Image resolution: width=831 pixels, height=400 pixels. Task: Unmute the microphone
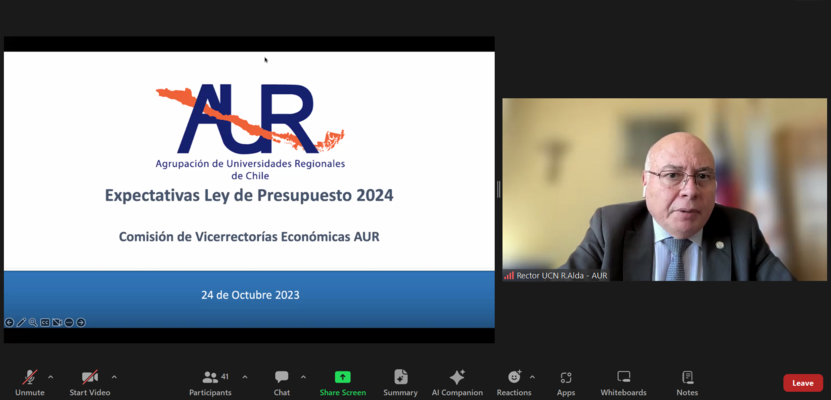click(x=30, y=383)
